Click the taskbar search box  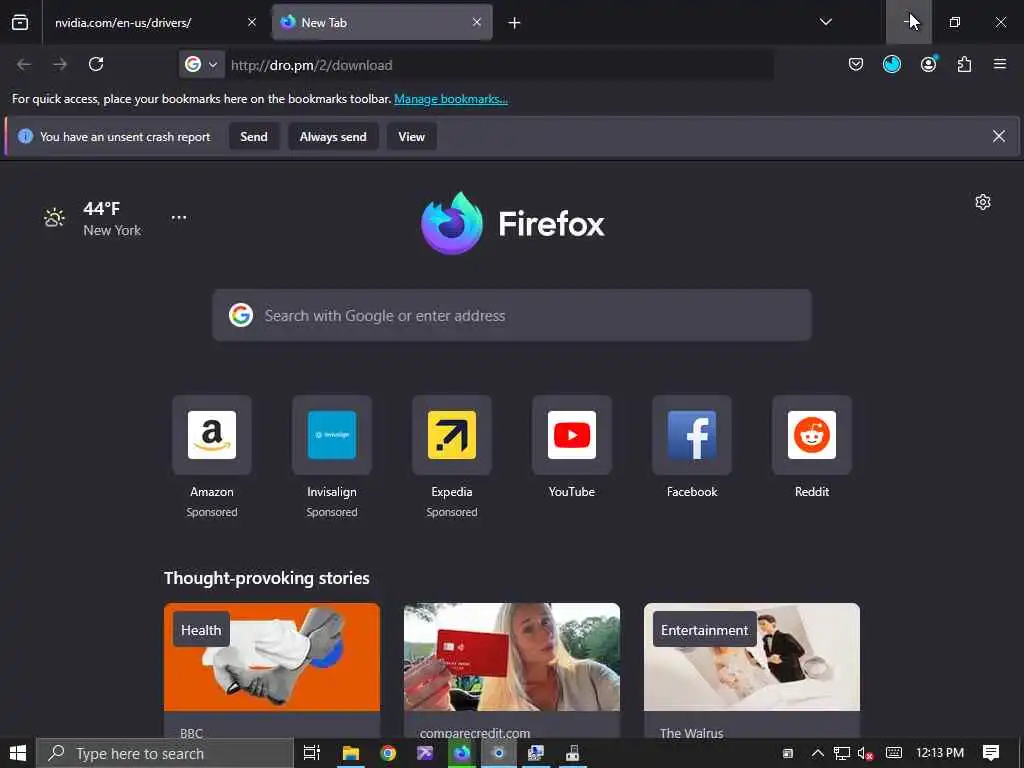pyautogui.click(x=165, y=753)
